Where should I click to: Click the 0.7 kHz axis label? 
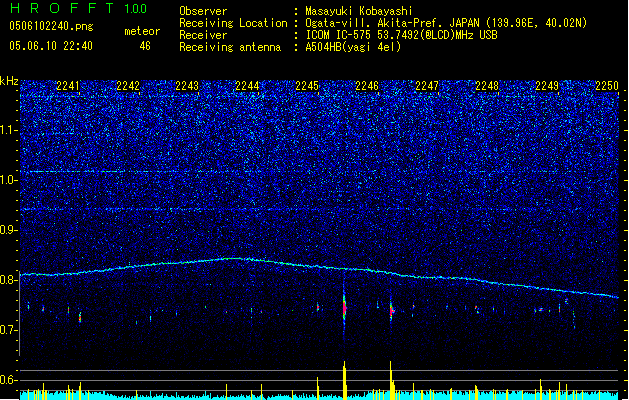pos(9,330)
